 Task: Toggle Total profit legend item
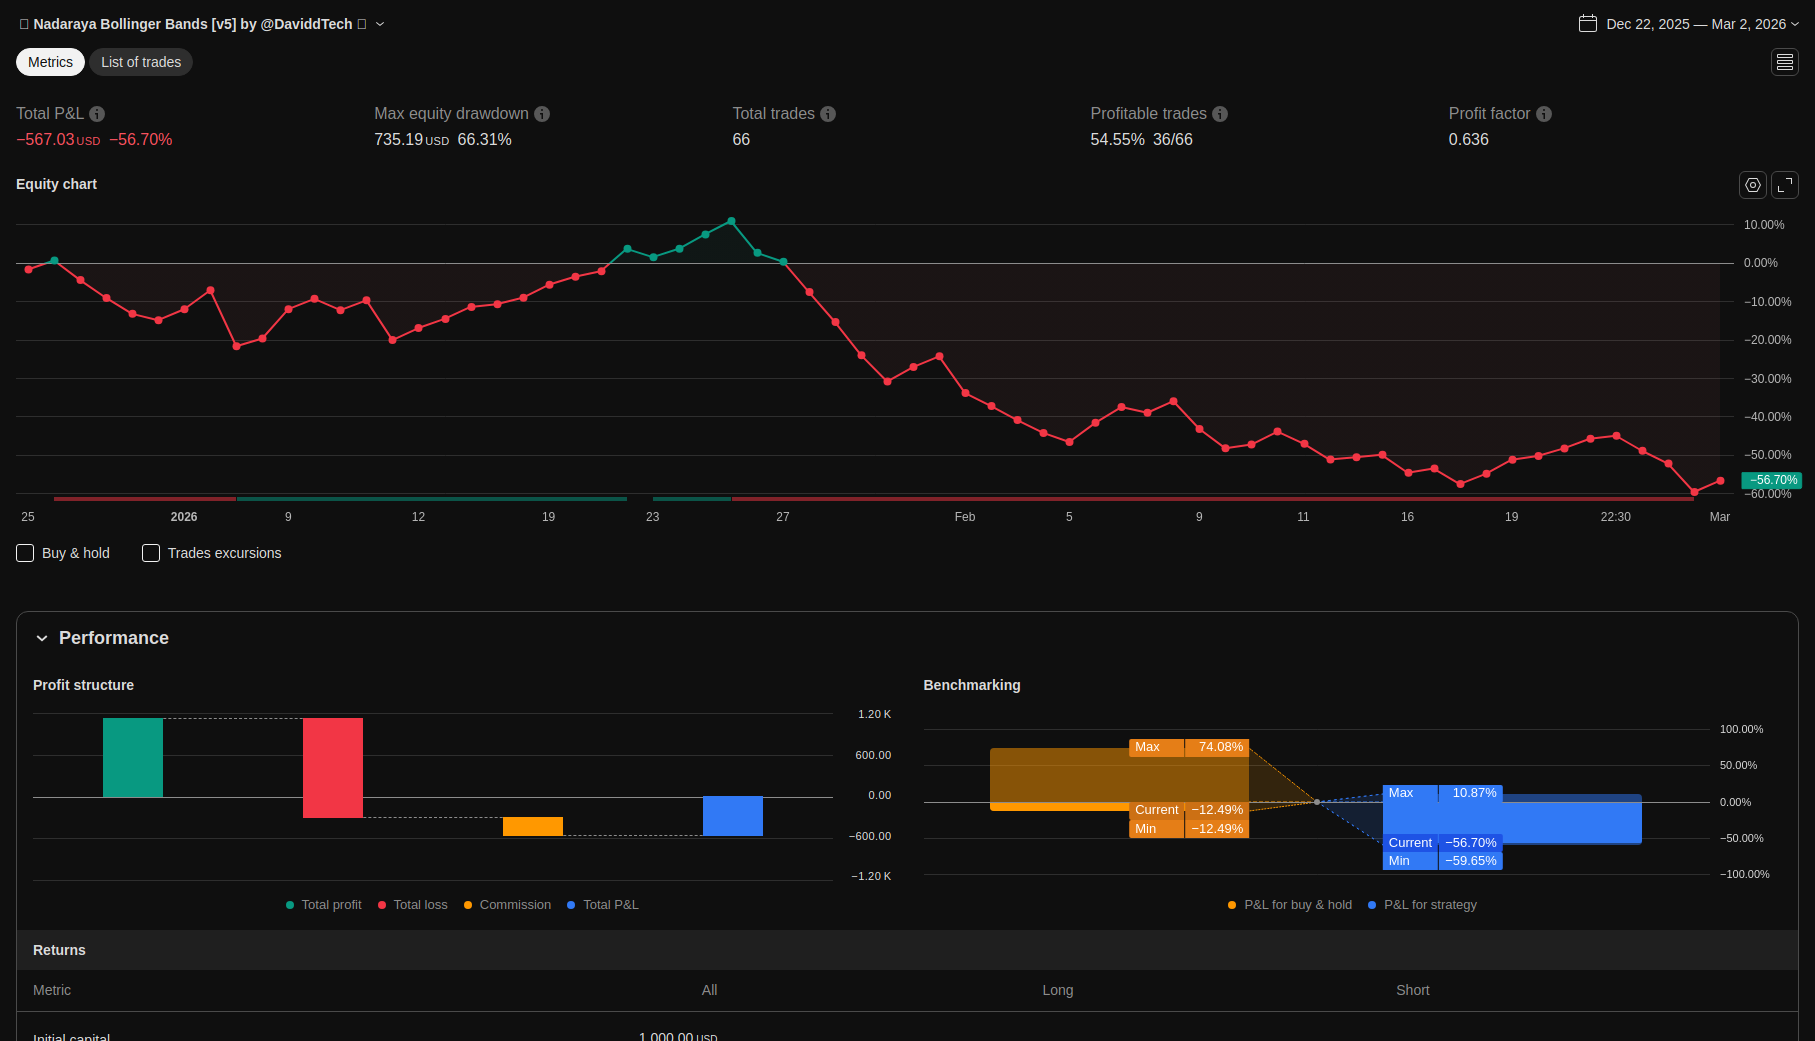pyautogui.click(x=331, y=905)
